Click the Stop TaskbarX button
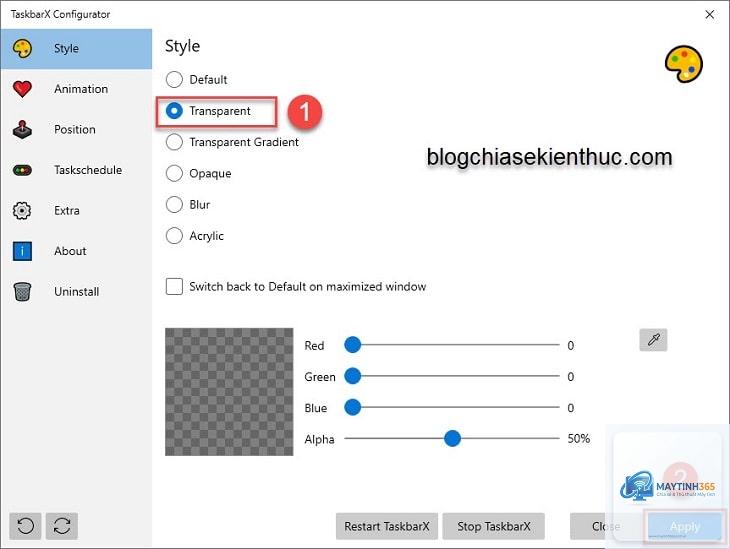The image size is (730, 549). (x=493, y=526)
